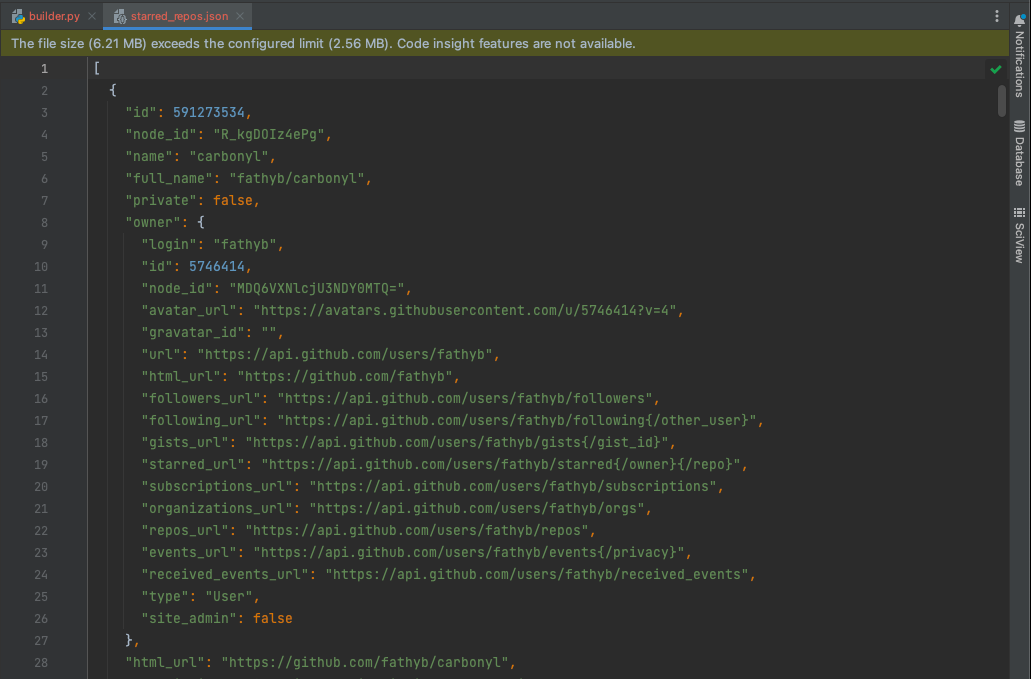The image size is (1031, 679).
Task: Click the id value 591273534
Action: 208,112
